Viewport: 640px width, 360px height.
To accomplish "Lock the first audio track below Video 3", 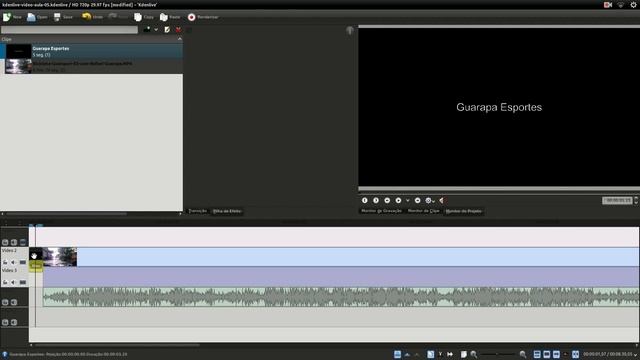I will click(x=5, y=302).
